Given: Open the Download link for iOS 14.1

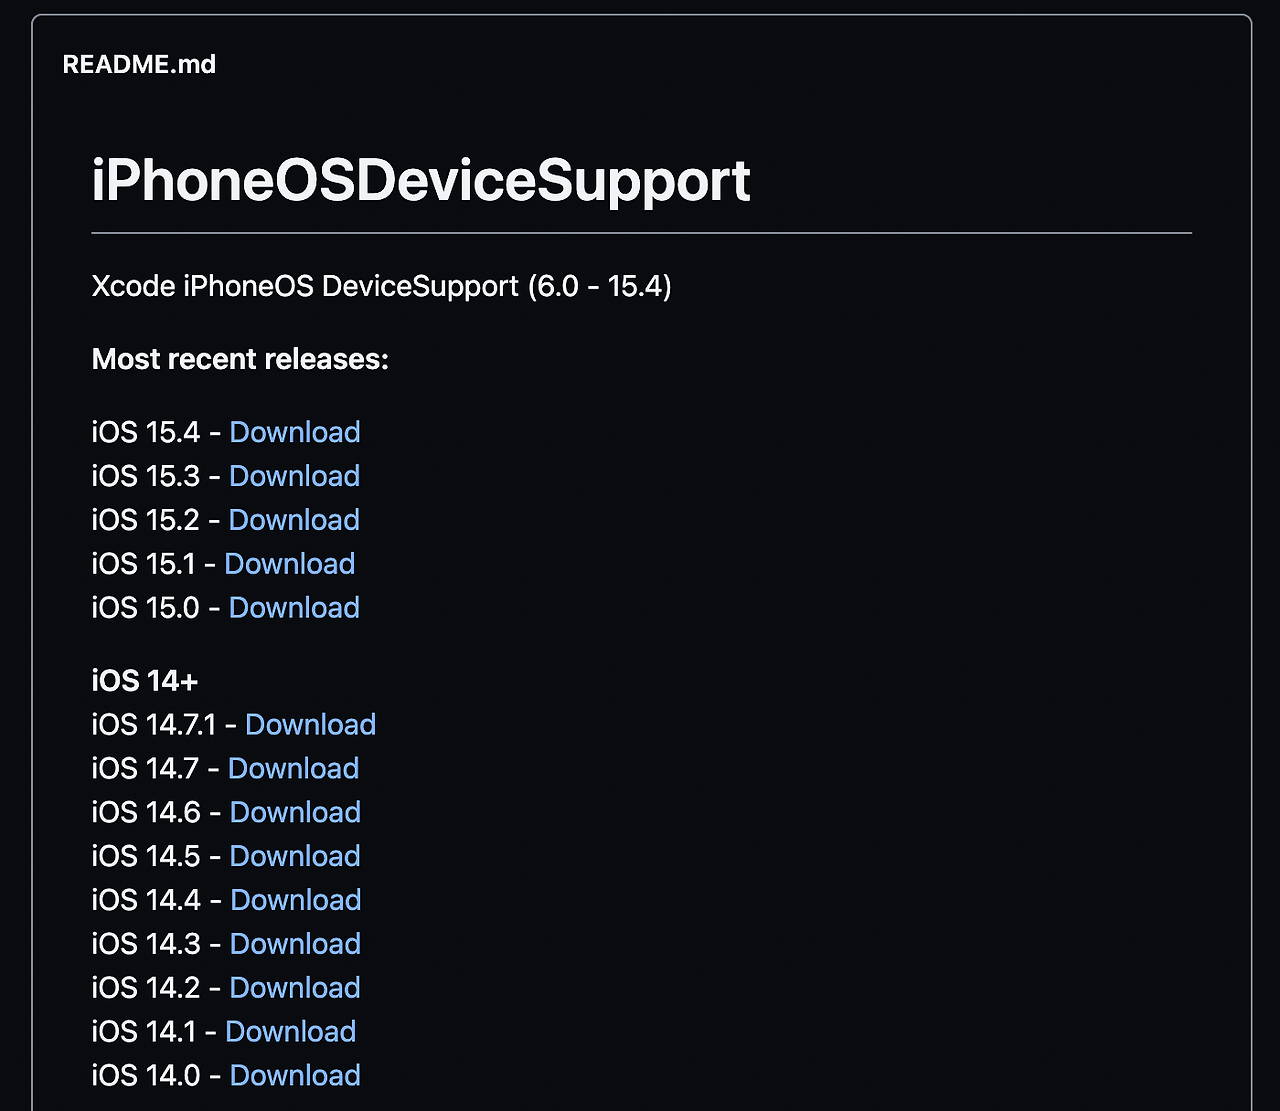Looking at the screenshot, I should (x=290, y=1031).
